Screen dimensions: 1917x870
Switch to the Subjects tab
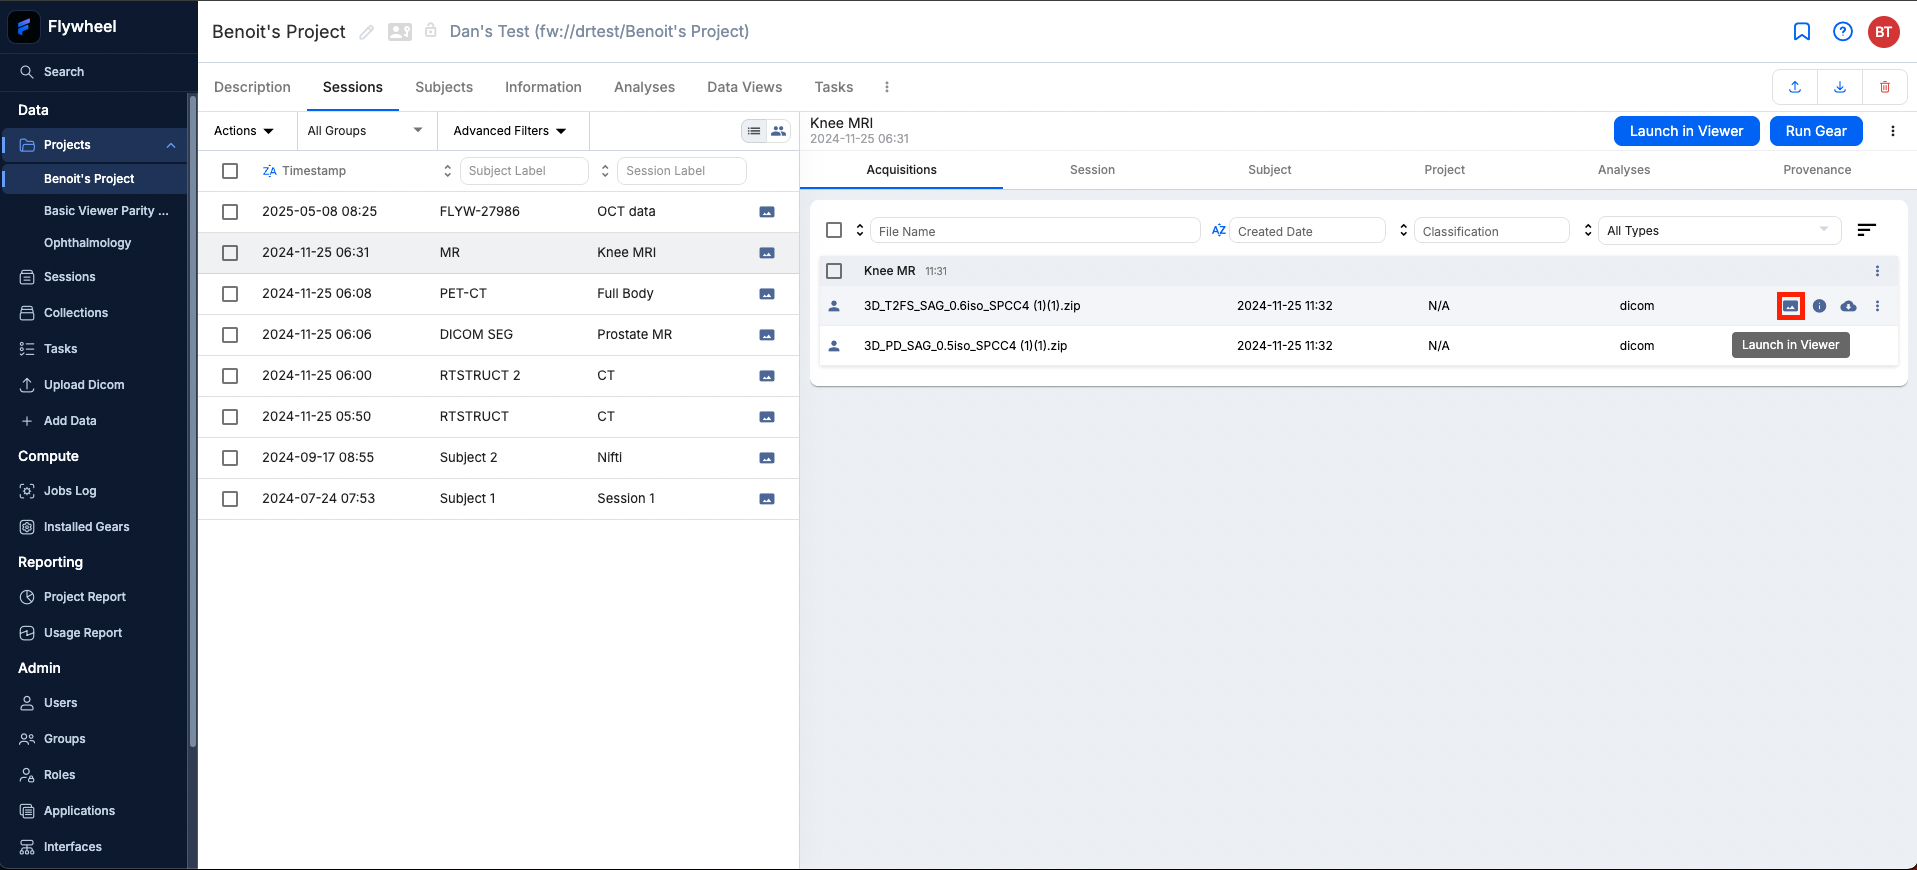pyautogui.click(x=444, y=87)
